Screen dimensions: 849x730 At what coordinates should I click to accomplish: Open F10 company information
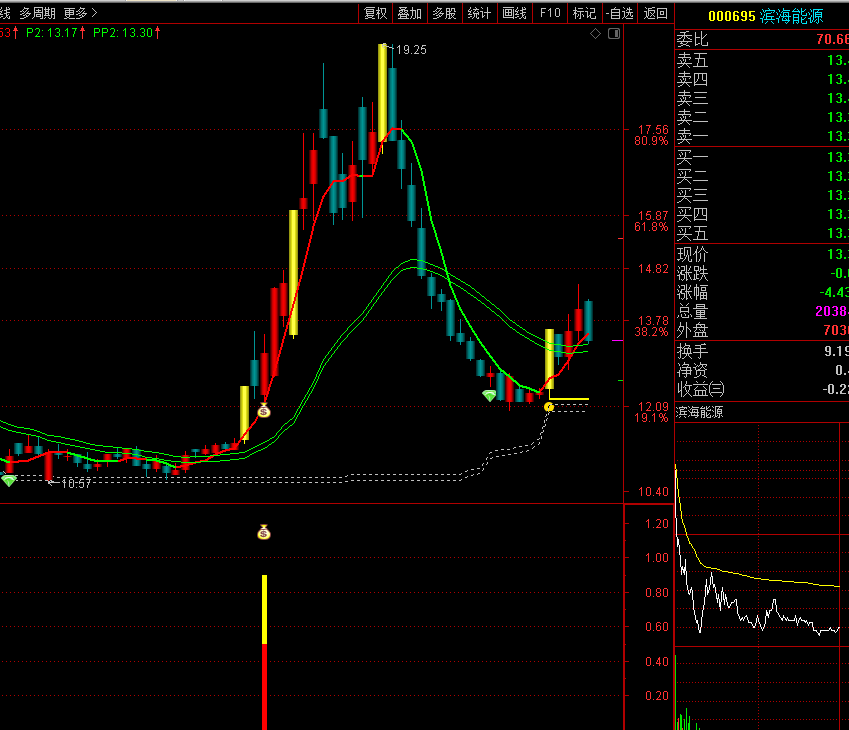pyautogui.click(x=550, y=13)
